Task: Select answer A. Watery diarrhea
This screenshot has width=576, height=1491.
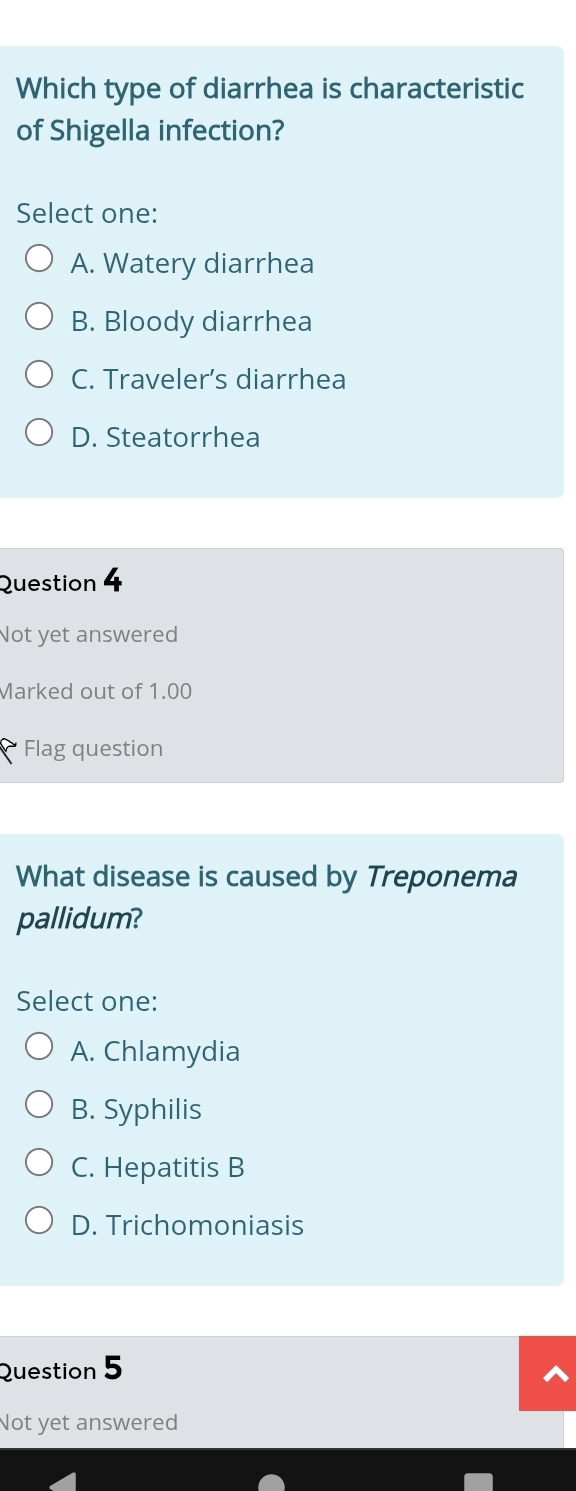Action: point(38,258)
